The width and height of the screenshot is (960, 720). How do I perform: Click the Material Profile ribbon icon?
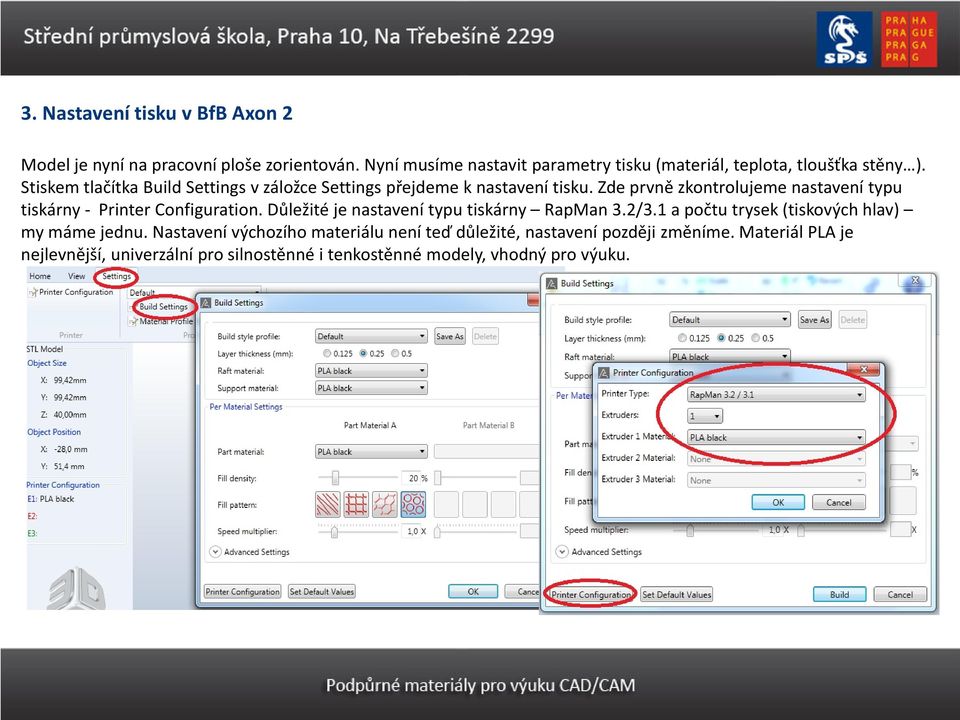tap(133, 321)
